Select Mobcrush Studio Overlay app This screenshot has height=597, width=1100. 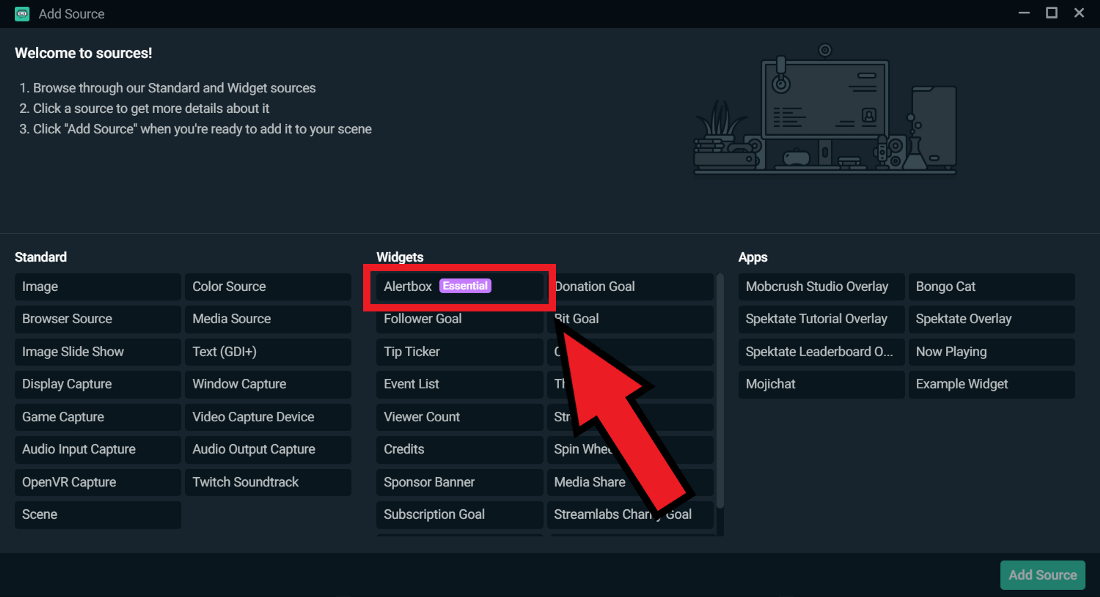click(821, 286)
